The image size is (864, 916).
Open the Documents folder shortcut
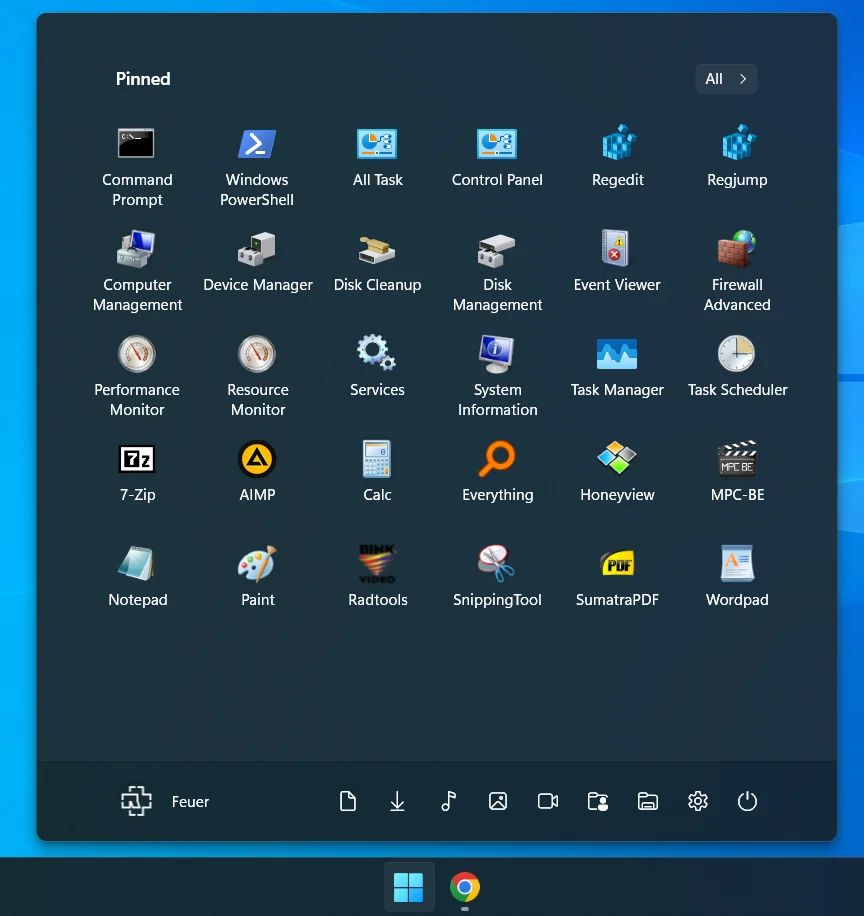tap(348, 801)
